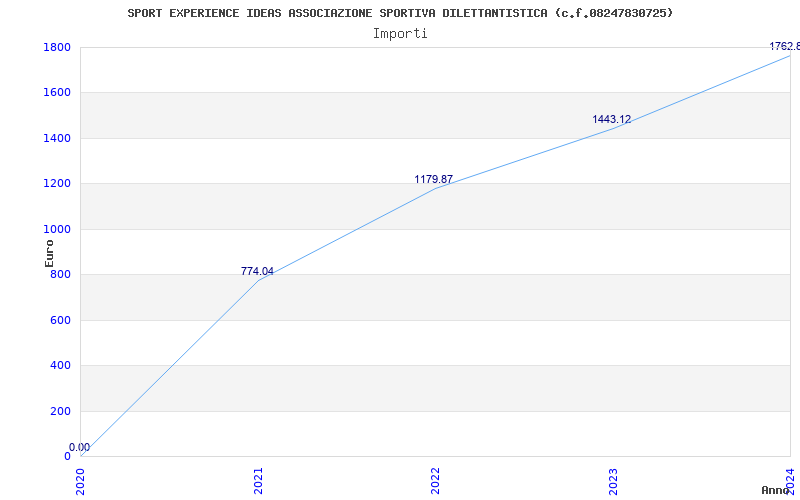Click the 400 y-axis tick label
The height and width of the screenshot is (500, 800).
(x=60, y=365)
